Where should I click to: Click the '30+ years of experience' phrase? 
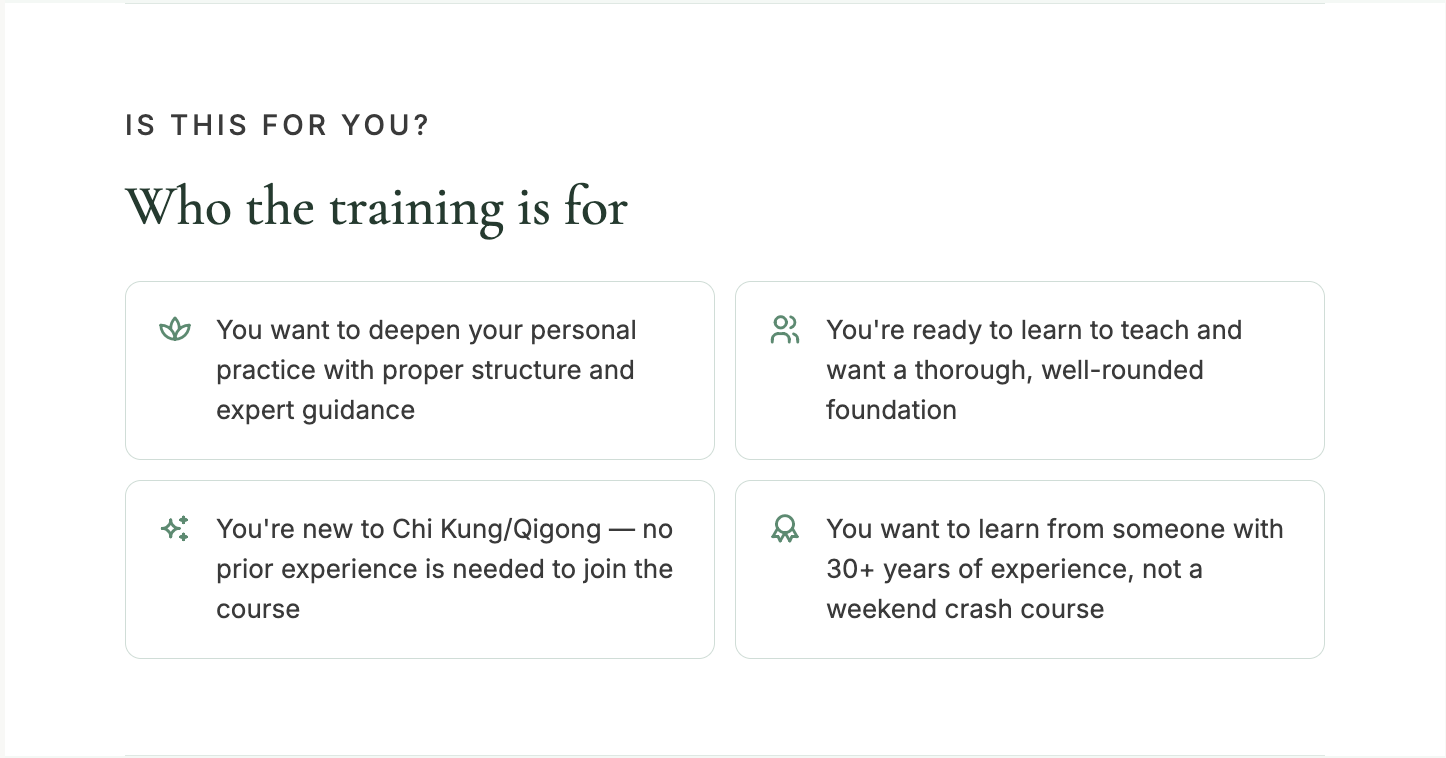(x=973, y=569)
